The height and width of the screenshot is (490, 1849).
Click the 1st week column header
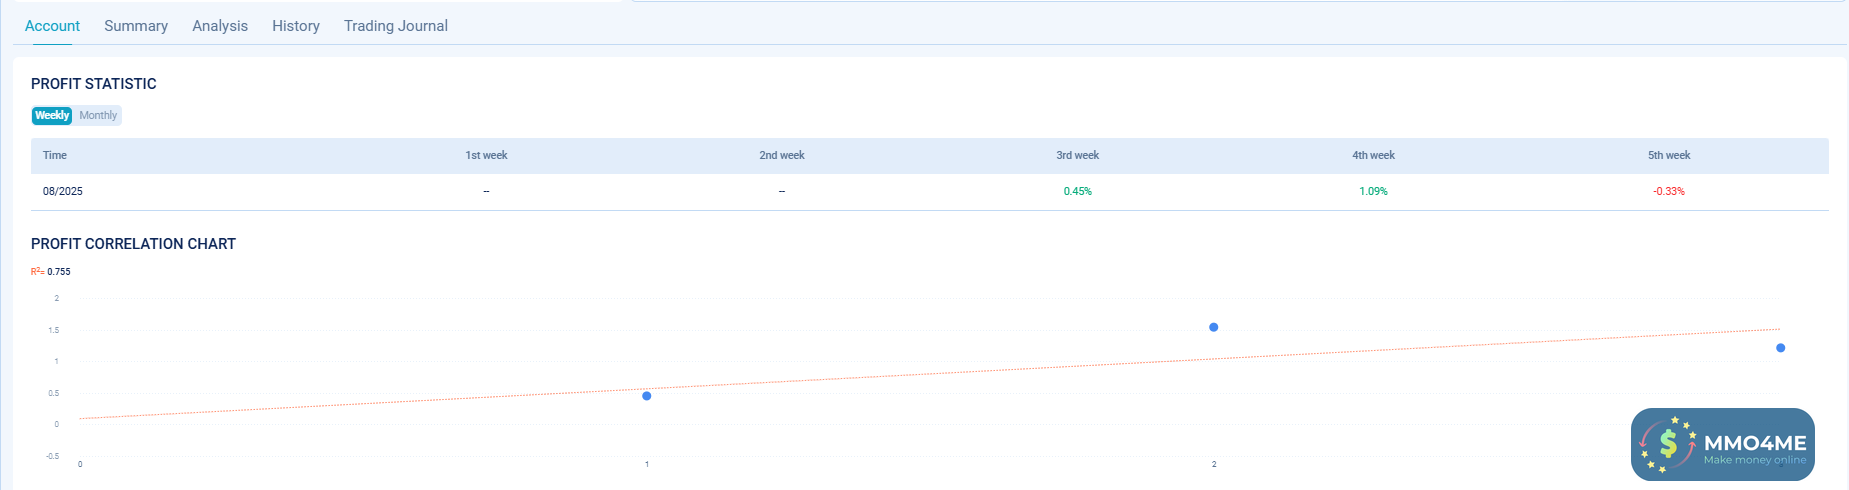click(486, 155)
